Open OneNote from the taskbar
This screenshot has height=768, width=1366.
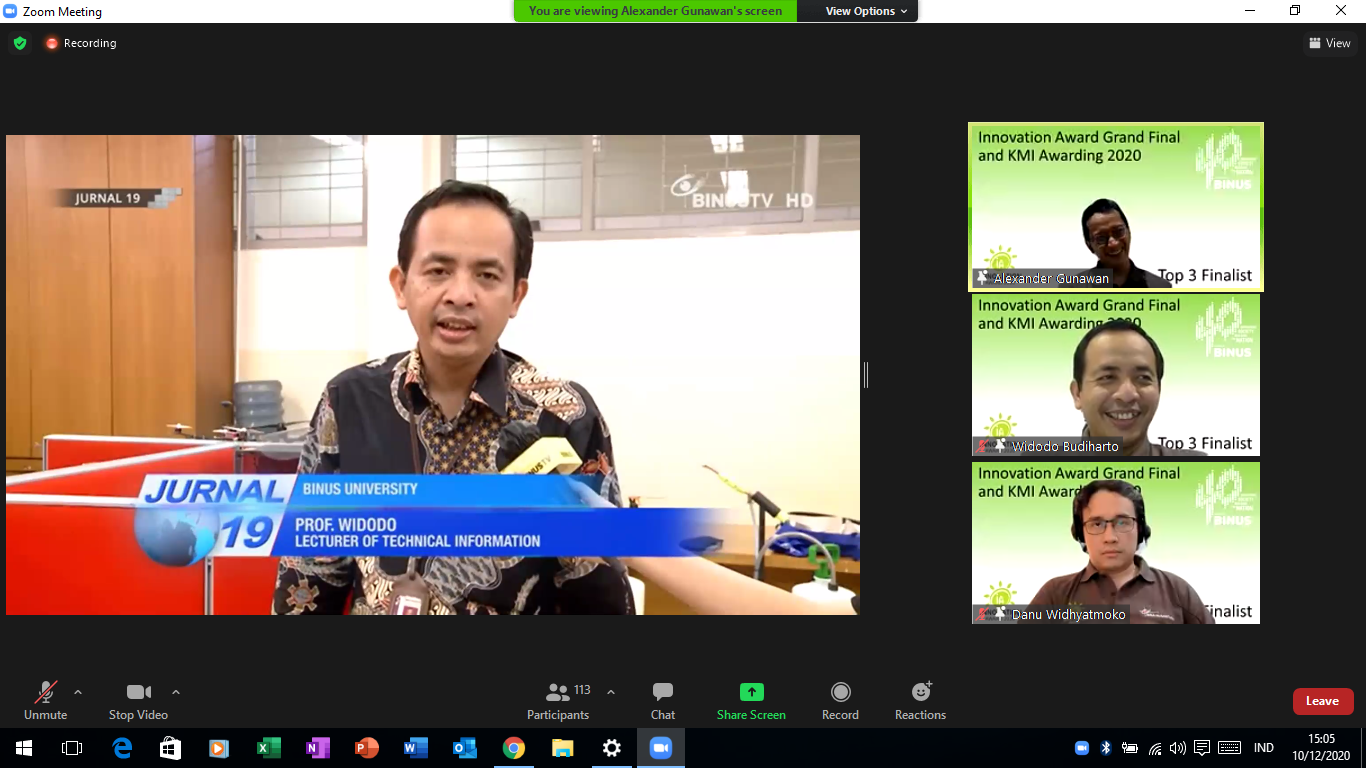pos(318,748)
